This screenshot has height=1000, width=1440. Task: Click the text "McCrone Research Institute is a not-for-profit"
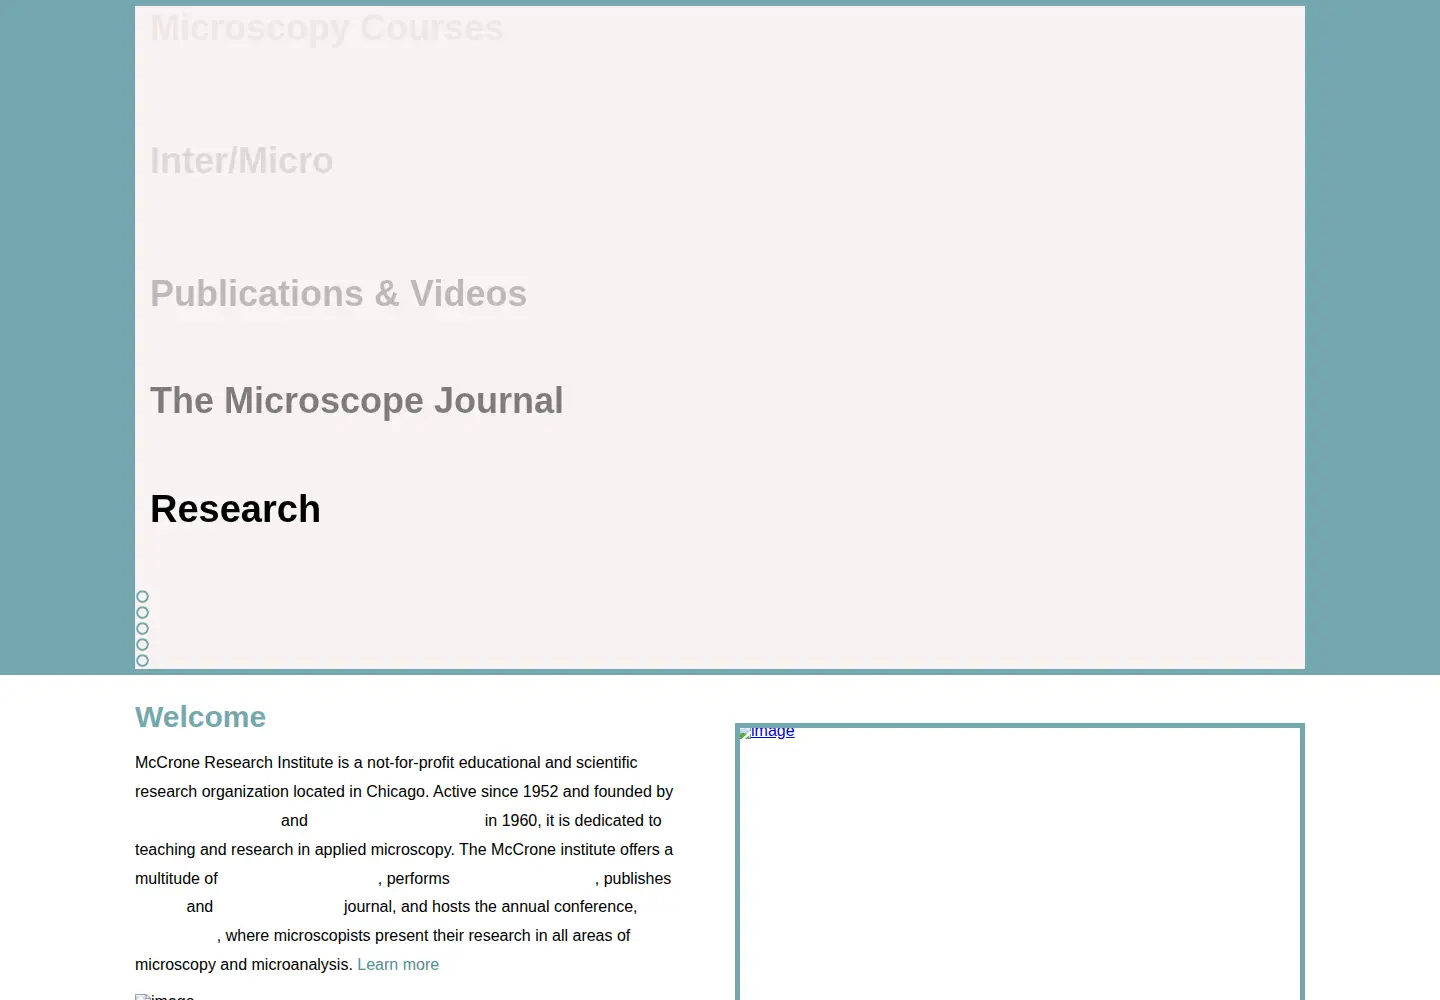pos(292,763)
